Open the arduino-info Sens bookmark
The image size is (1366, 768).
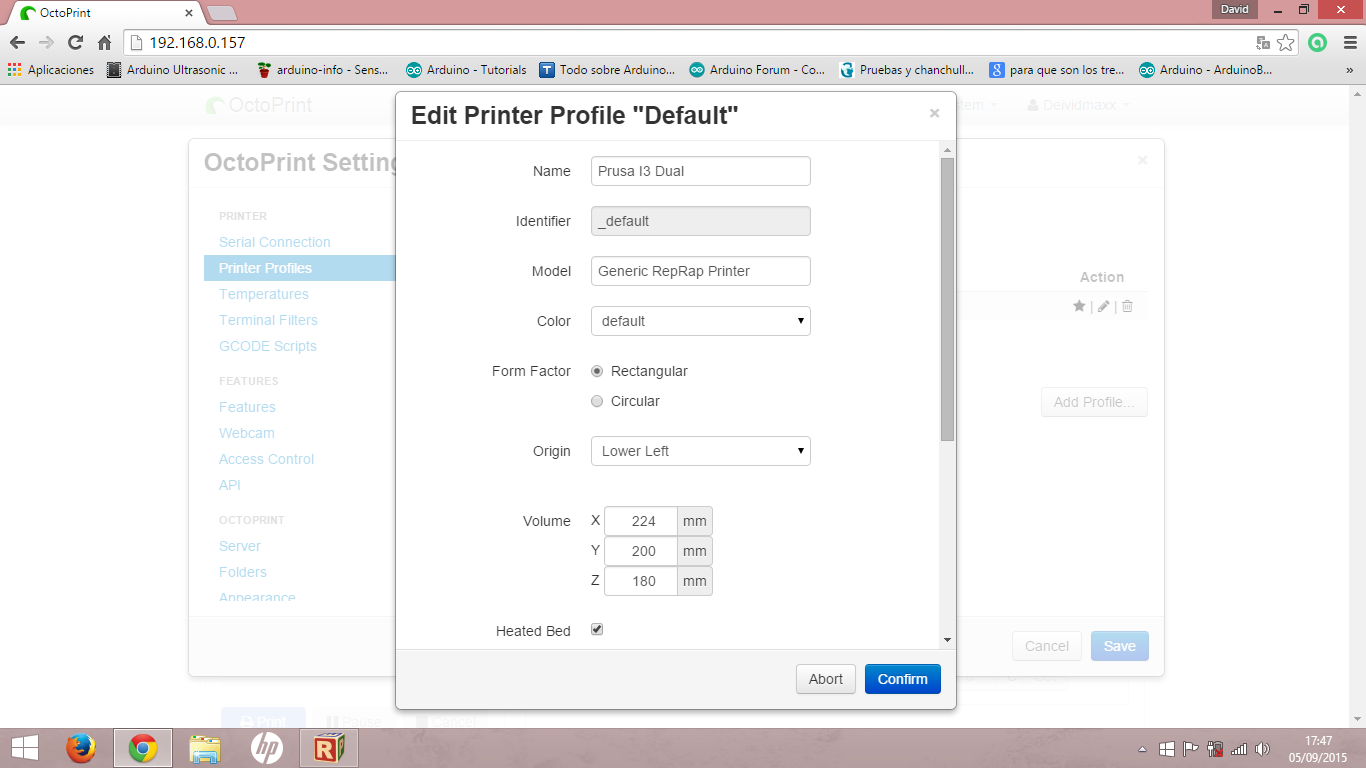point(322,70)
